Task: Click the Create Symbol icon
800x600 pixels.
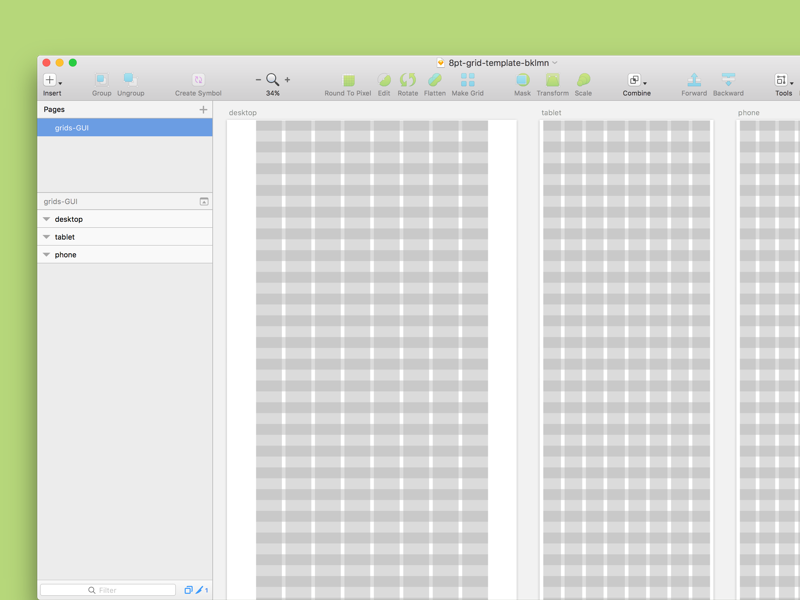Action: click(198, 80)
